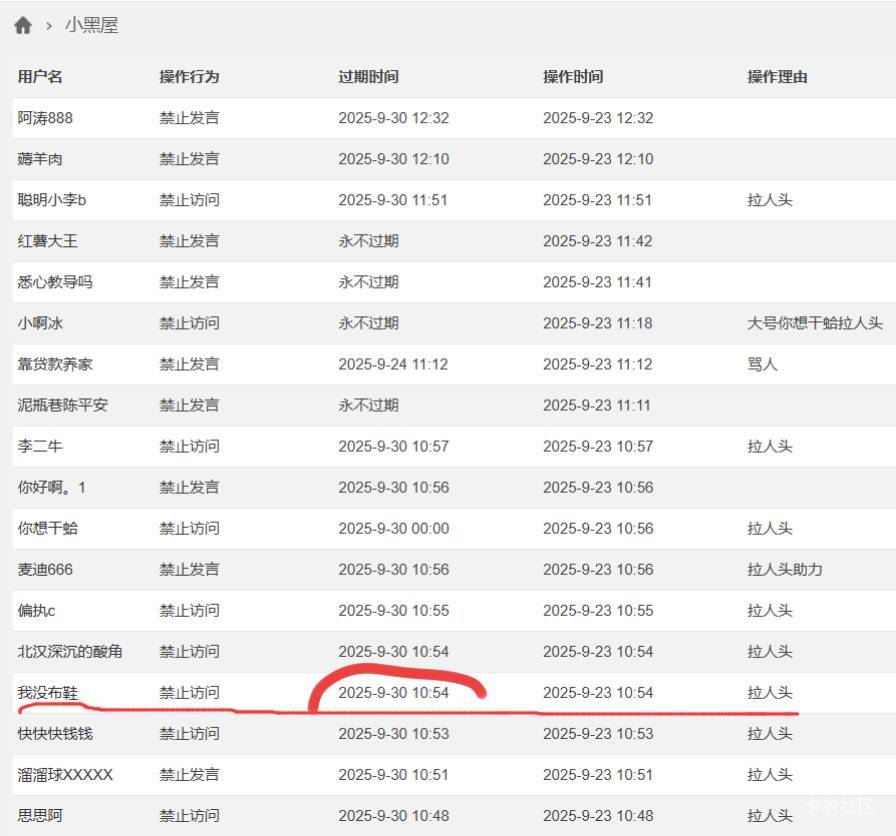
Task: Click operation time 2025-9-23 12:32
Action: coord(598,118)
